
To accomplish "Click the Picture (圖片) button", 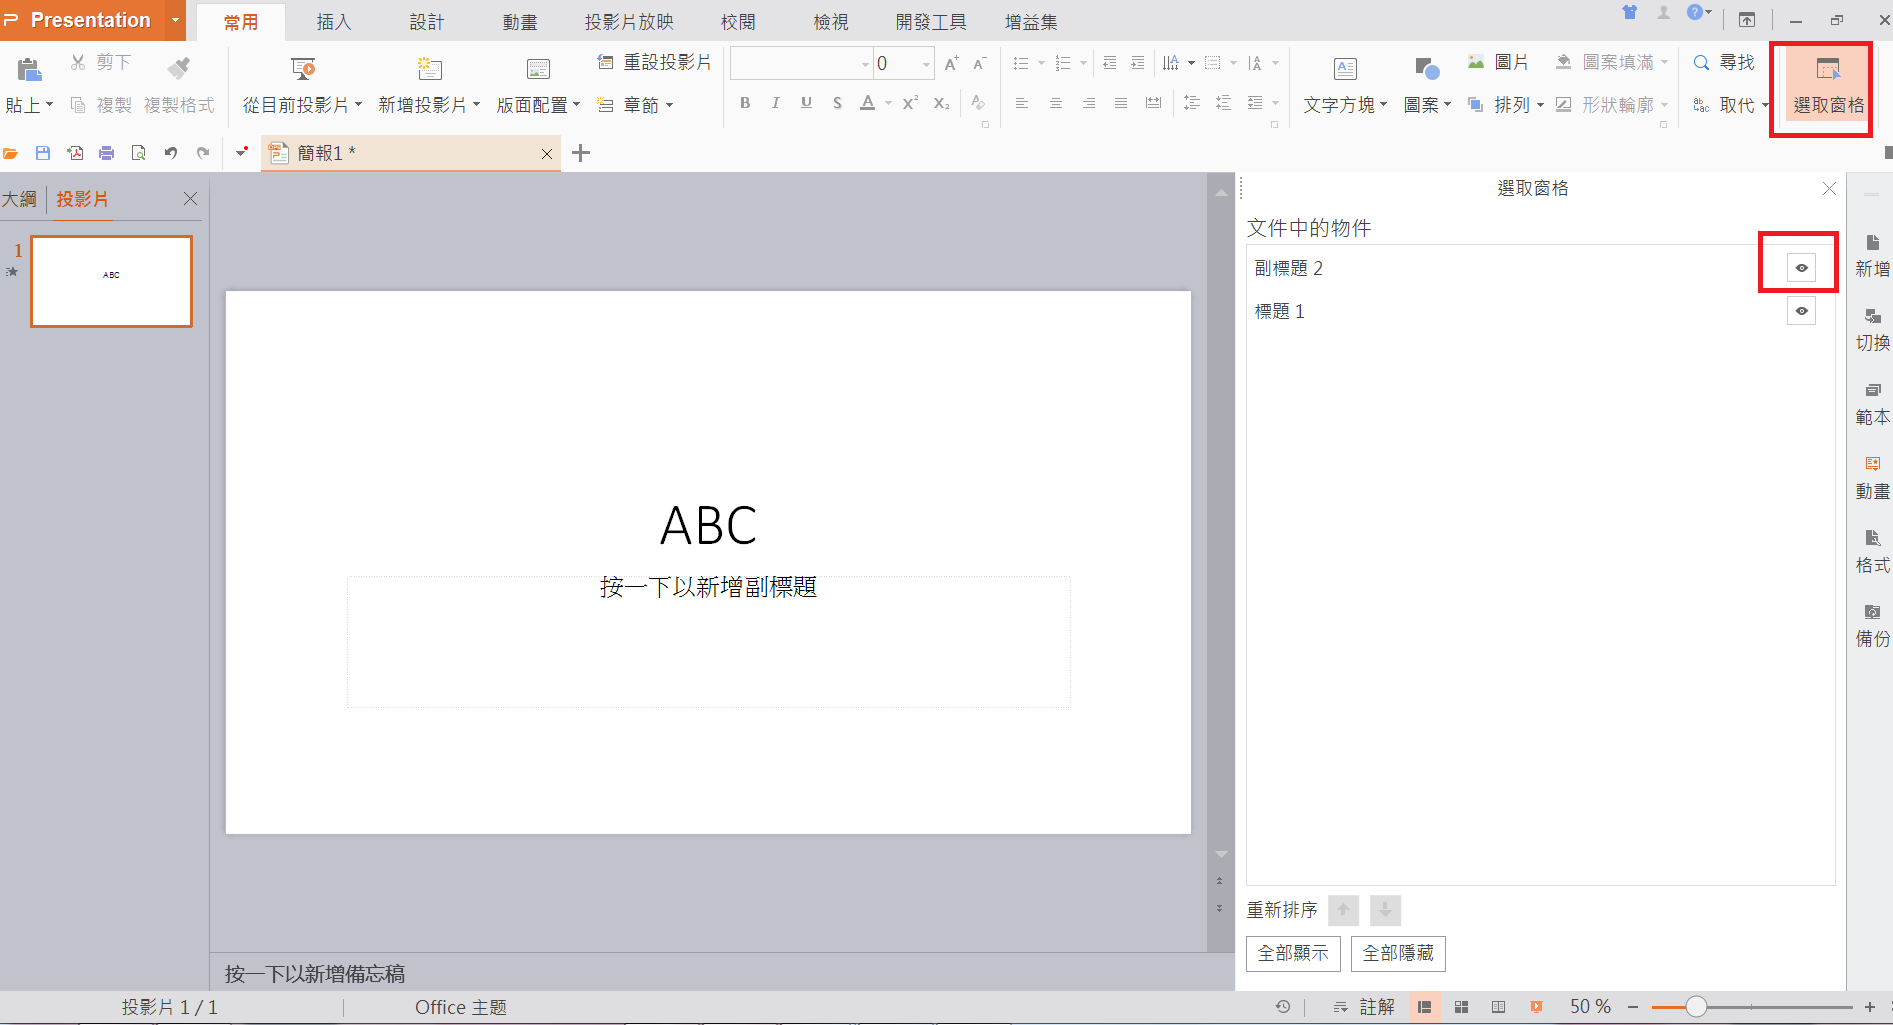I will (1498, 62).
